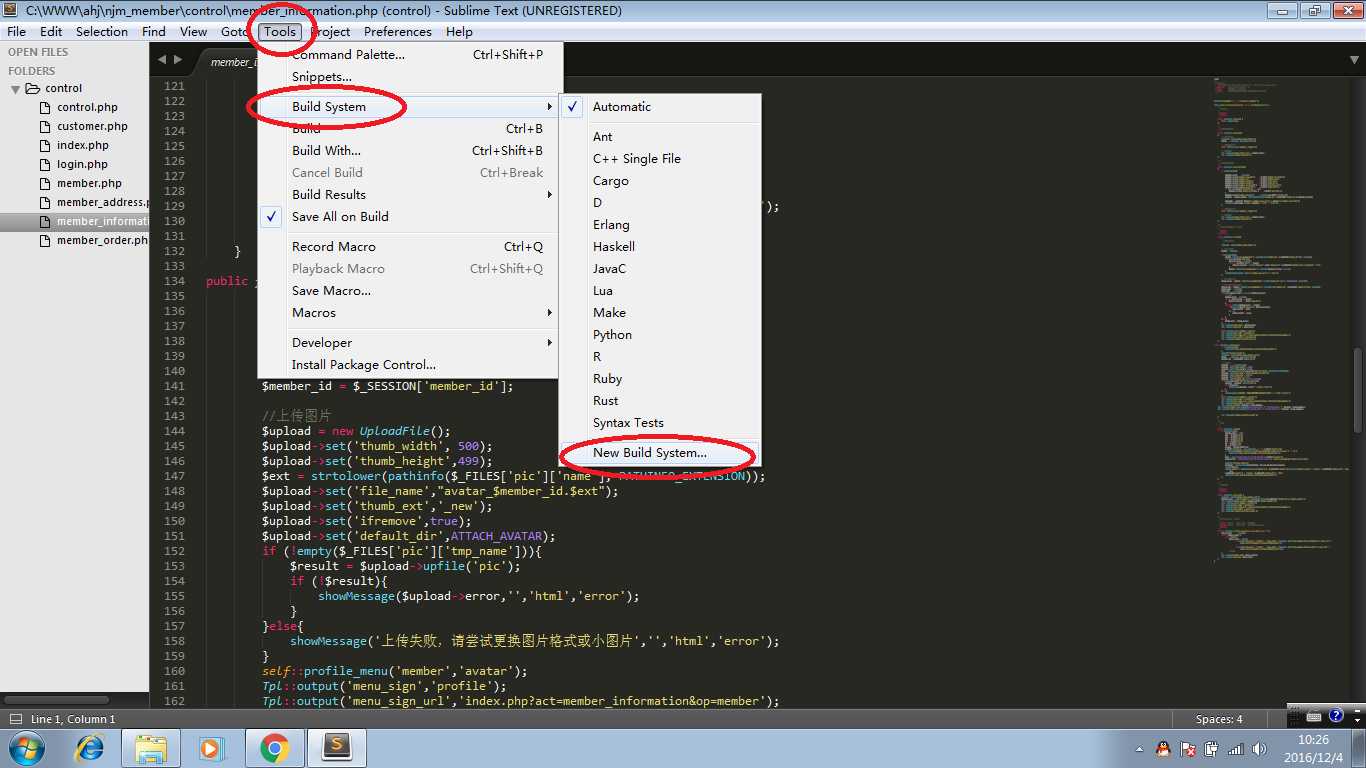
Task: Click the taskbar clock showing 10:26
Action: (1313, 748)
